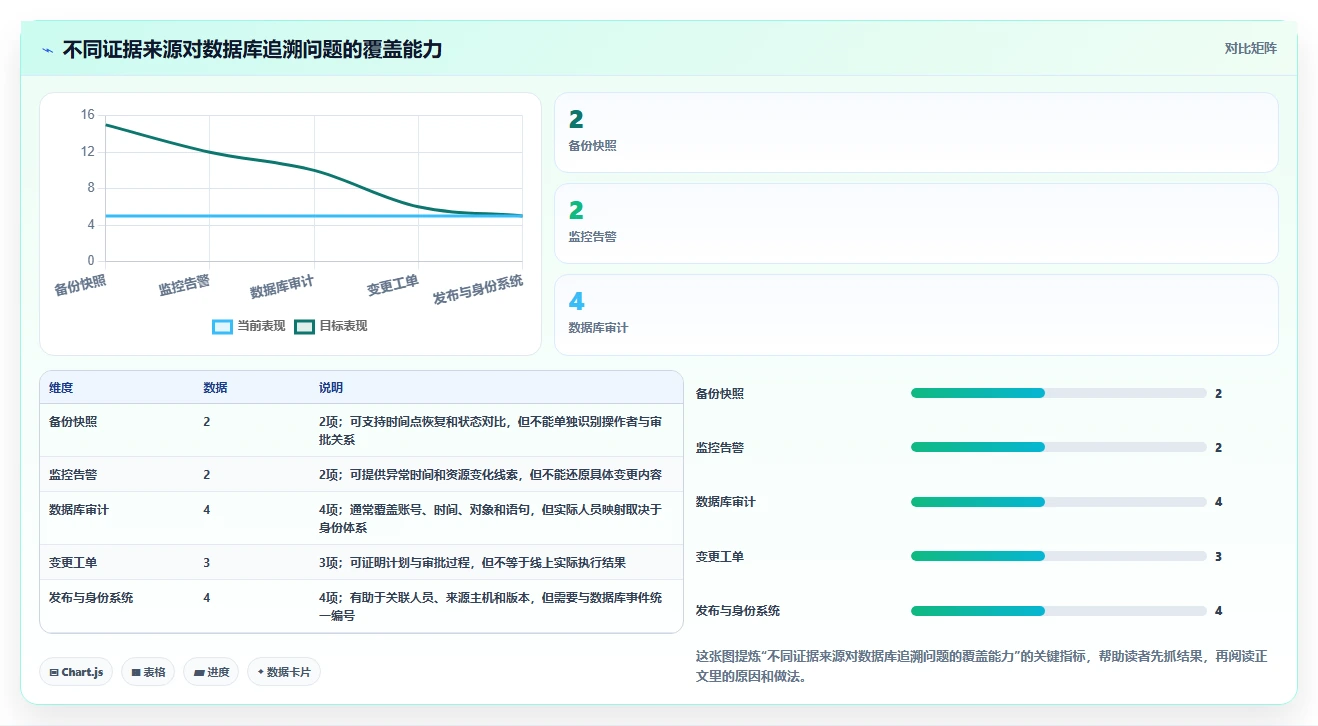
Task: Click the 数据库审计 progress bar
Action: pos(1058,502)
